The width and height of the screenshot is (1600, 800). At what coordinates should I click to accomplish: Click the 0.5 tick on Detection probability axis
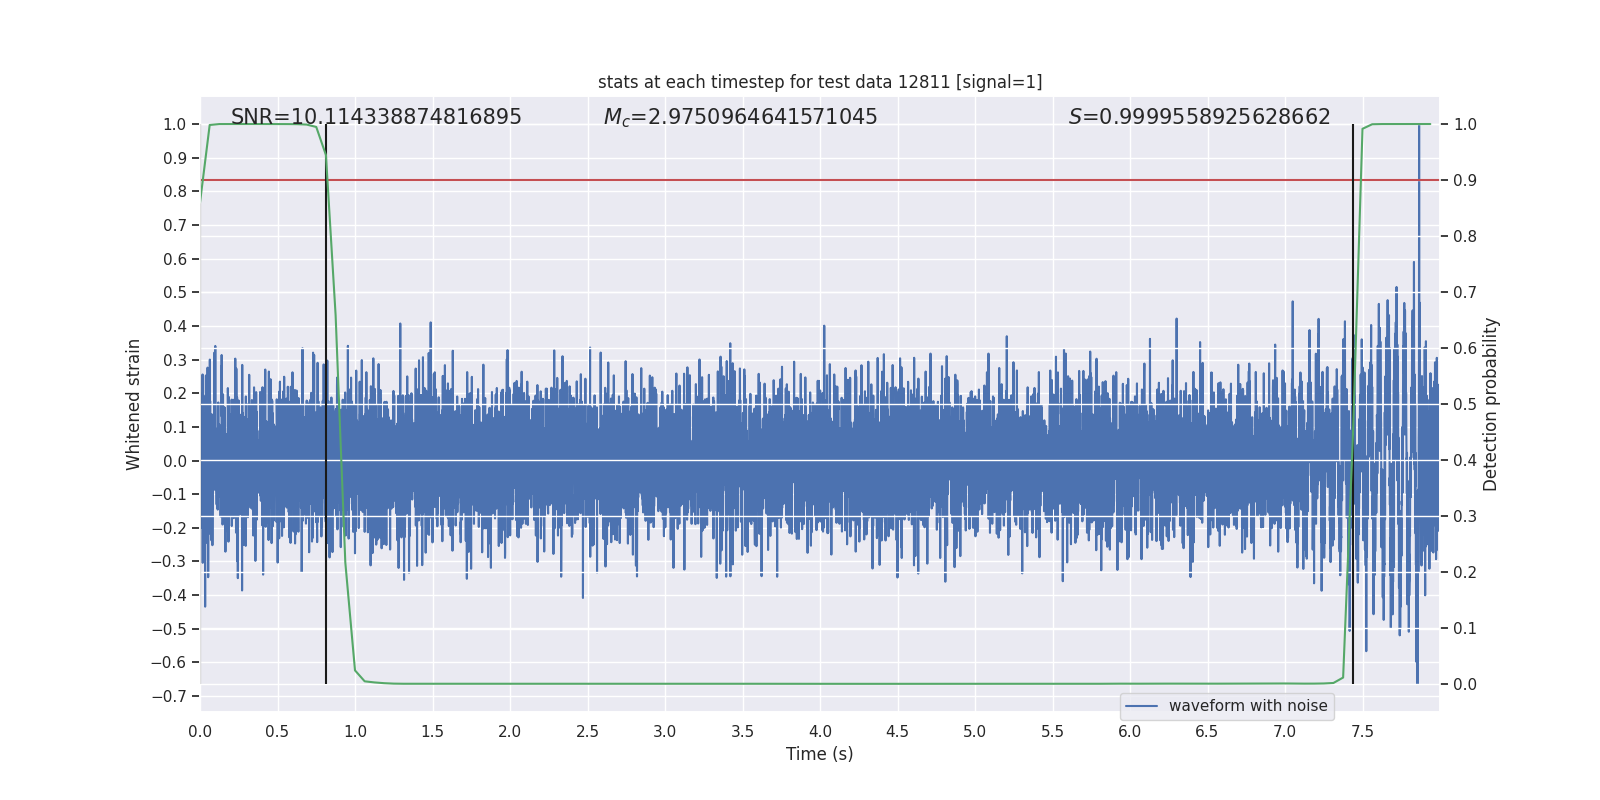pos(1465,405)
